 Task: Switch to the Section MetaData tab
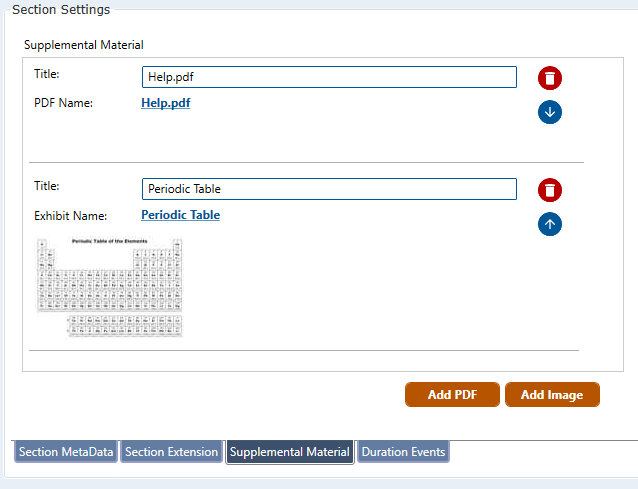pyautogui.click(x=66, y=452)
